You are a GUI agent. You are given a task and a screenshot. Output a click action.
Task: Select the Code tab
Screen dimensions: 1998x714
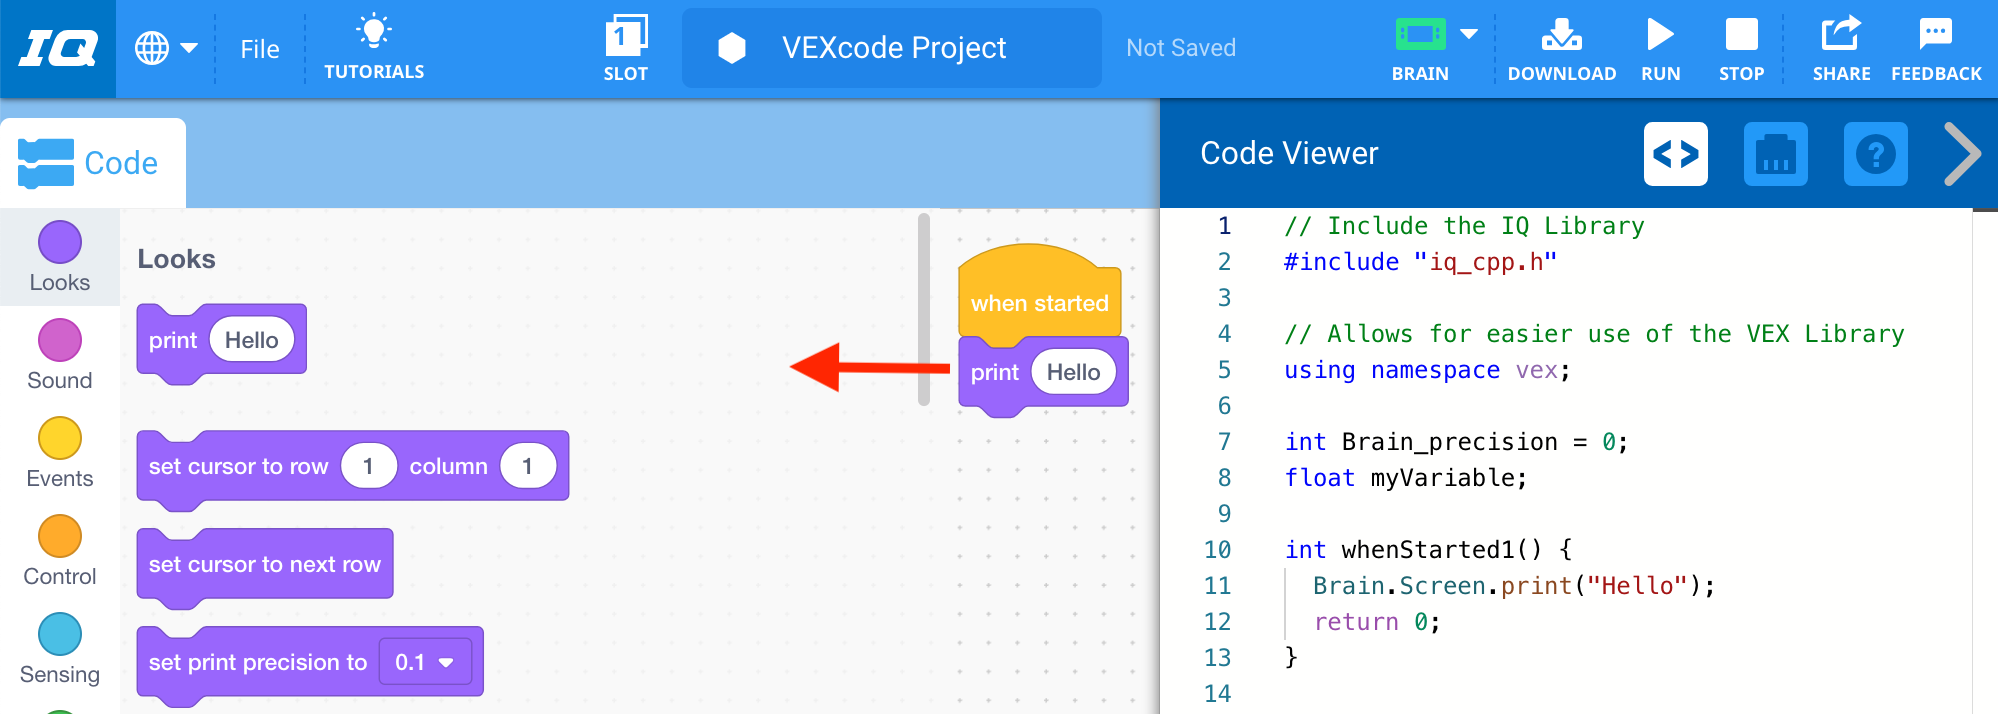92,163
